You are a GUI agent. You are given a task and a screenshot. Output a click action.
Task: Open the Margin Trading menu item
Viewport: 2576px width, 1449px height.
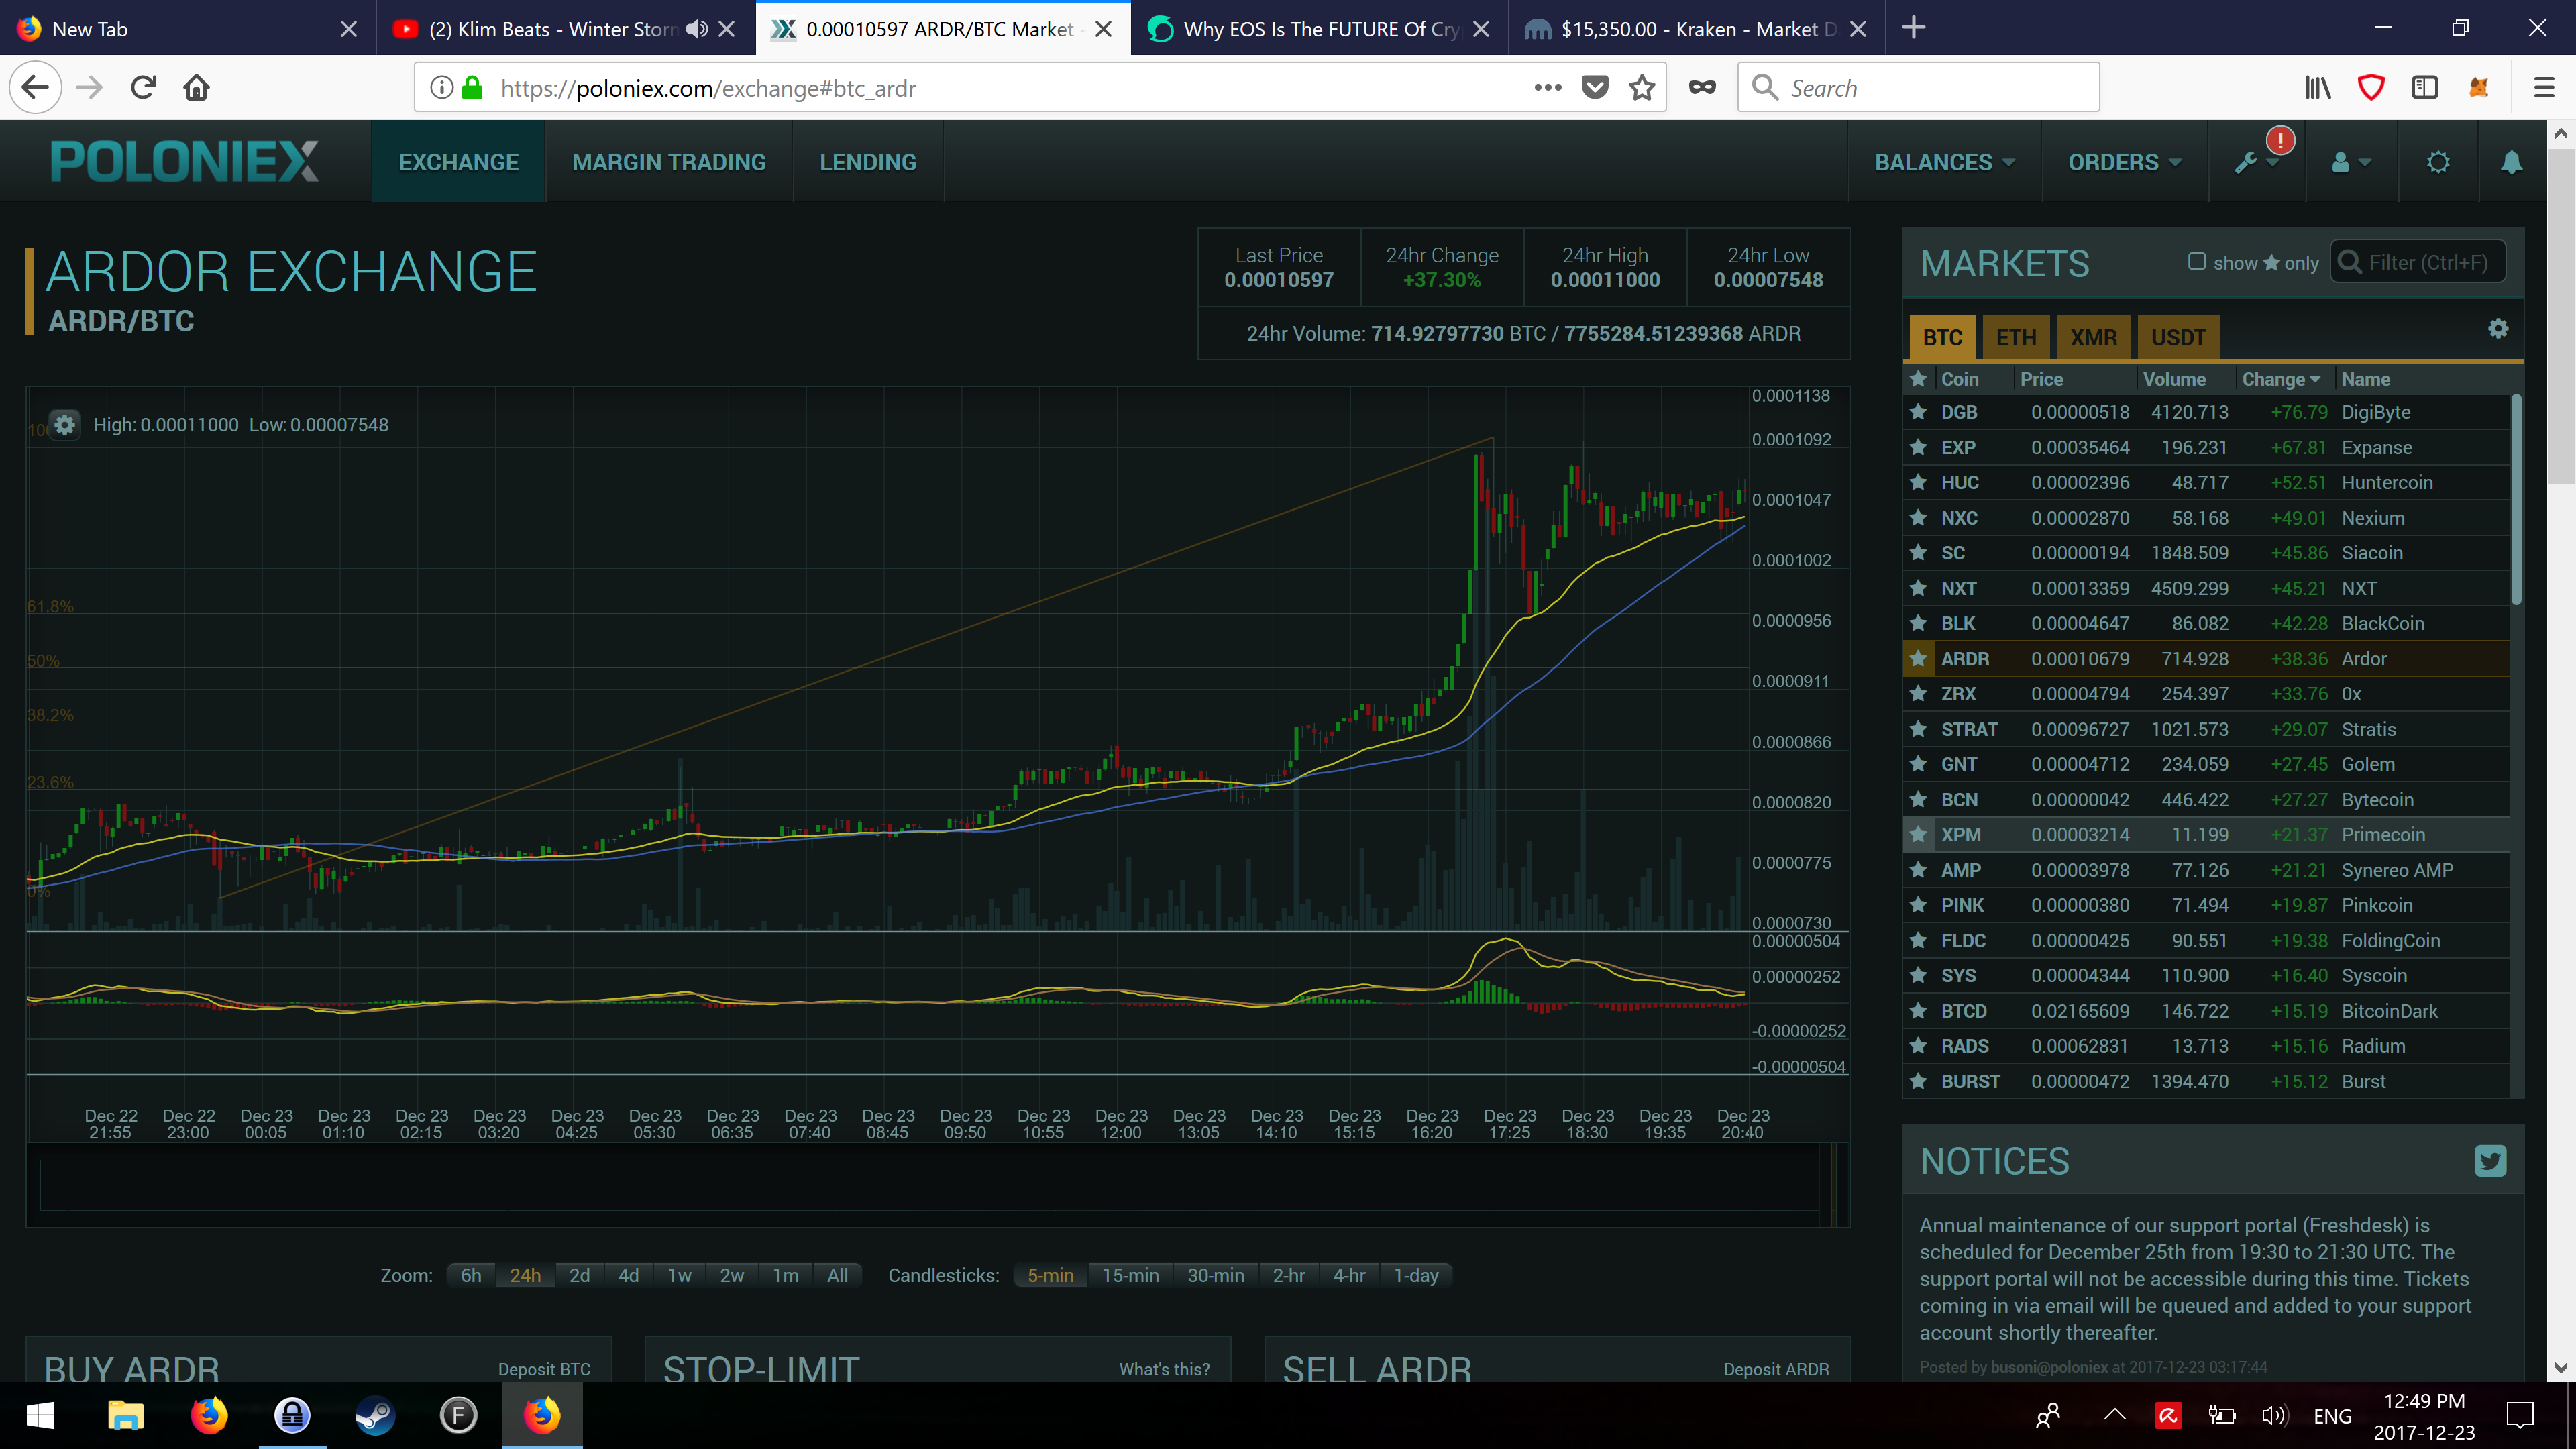(x=668, y=162)
